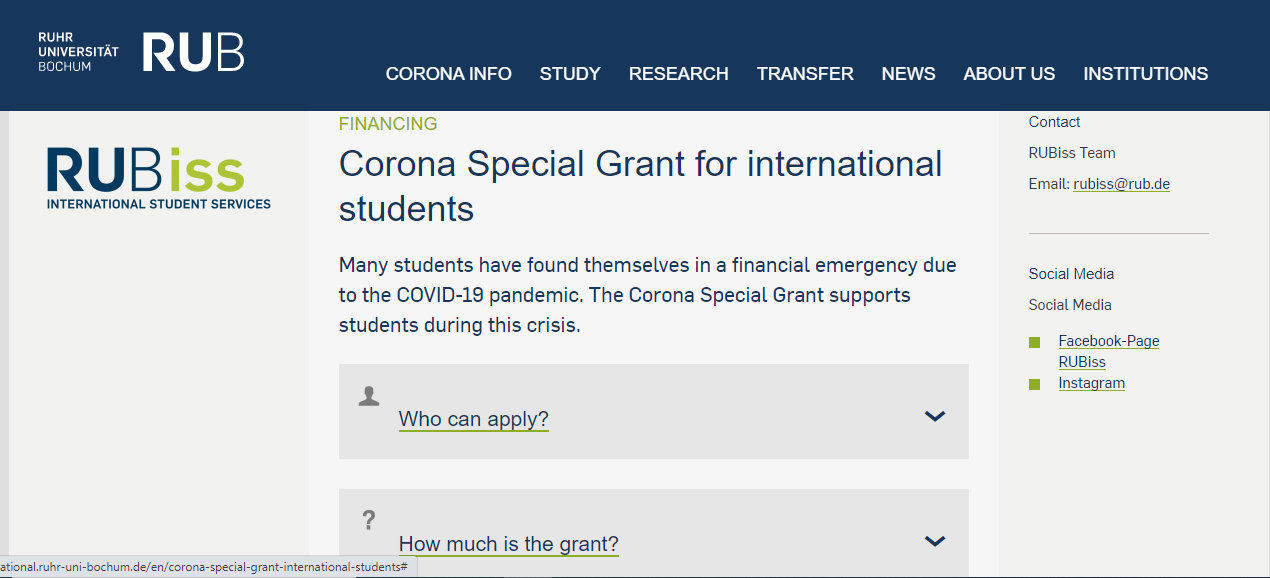Click the question mark icon beside grant amount
This screenshot has width=1270, height=578.
369,520
